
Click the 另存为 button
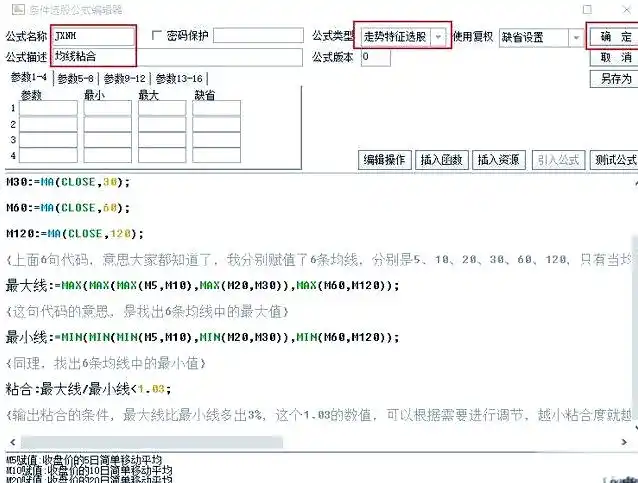615,79
